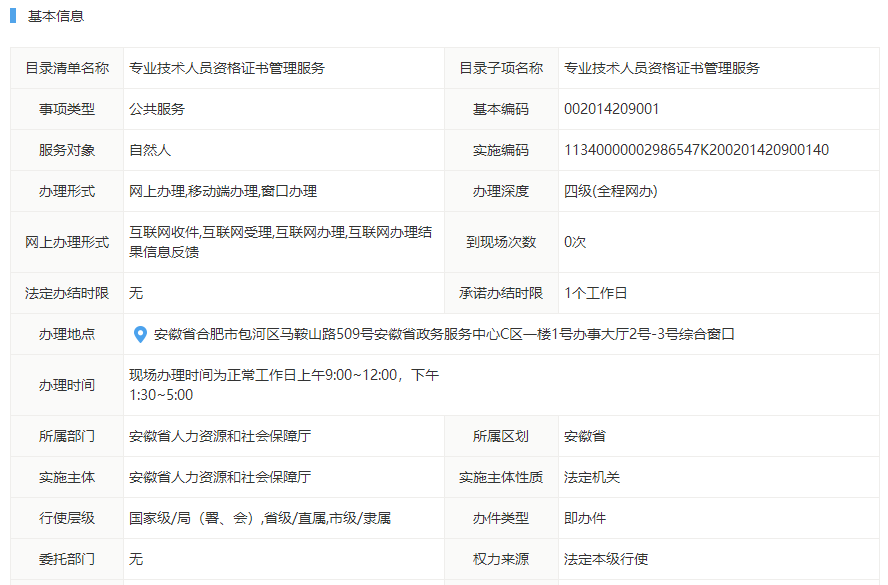
Task: Click the 四级(全程网办) handling depth value
Action: tap(610, 191)
